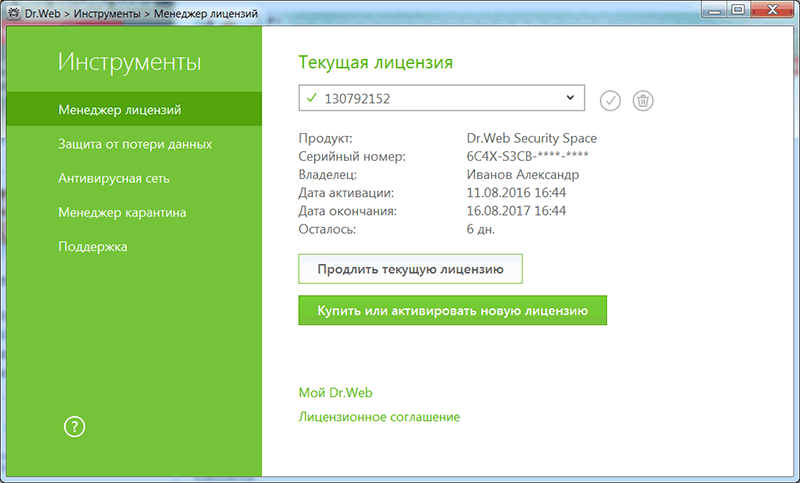Click the serial number 6C4X-S3CB-****-****
800x483 pixels.
click(528, 156)
